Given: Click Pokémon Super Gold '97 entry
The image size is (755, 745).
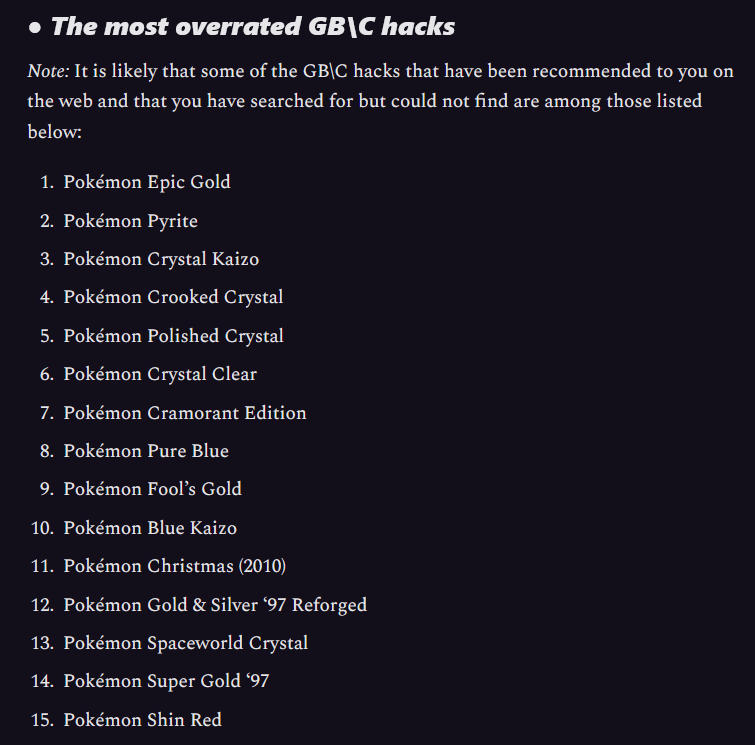Looking at the screenshot, I should [166, 682].
